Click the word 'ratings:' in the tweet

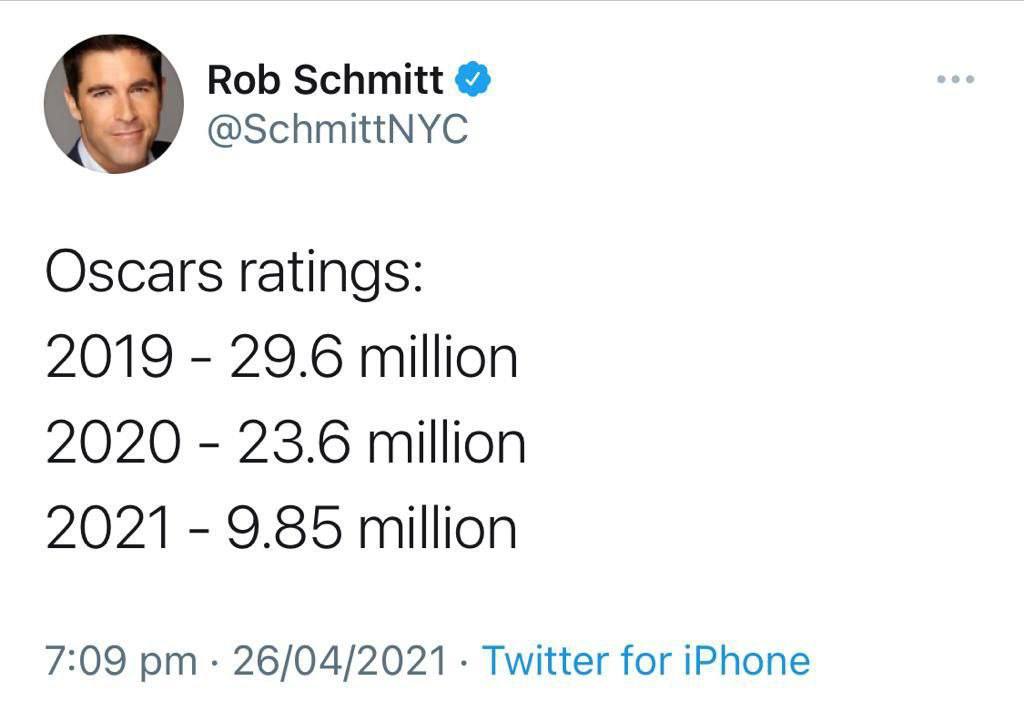click(331, 275)
